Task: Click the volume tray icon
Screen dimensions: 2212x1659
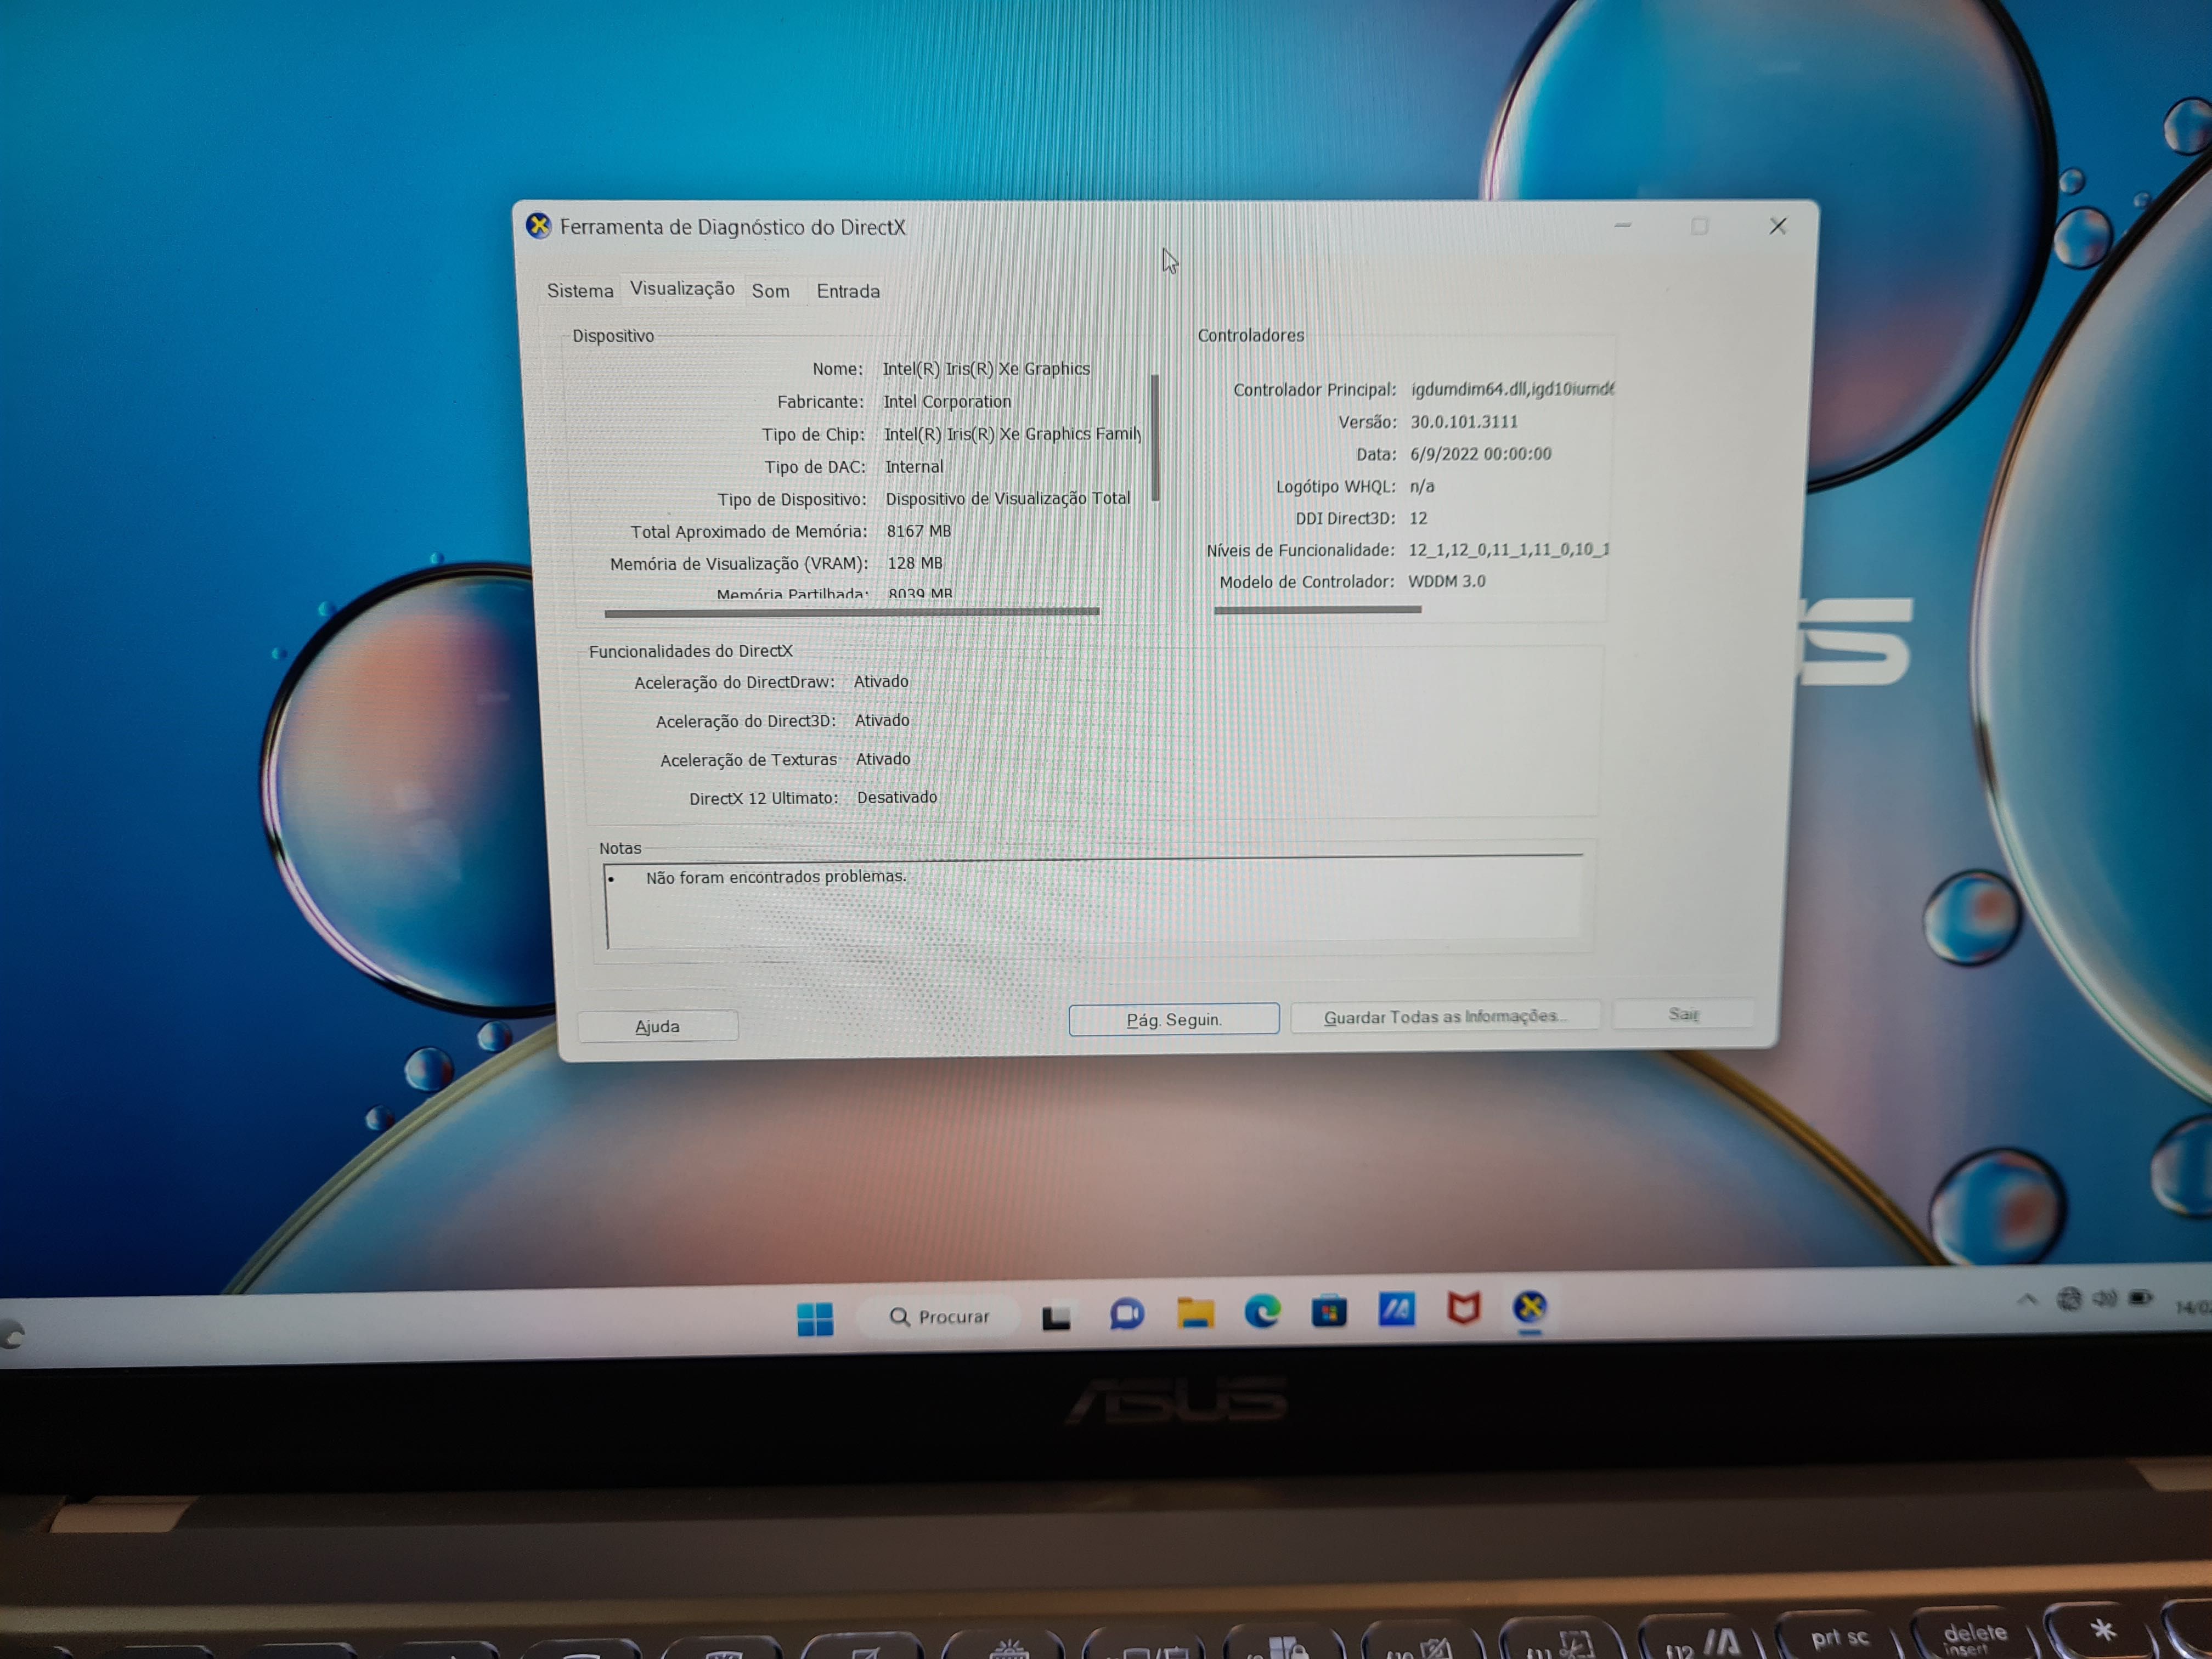Action: tap(2104, 1298)
